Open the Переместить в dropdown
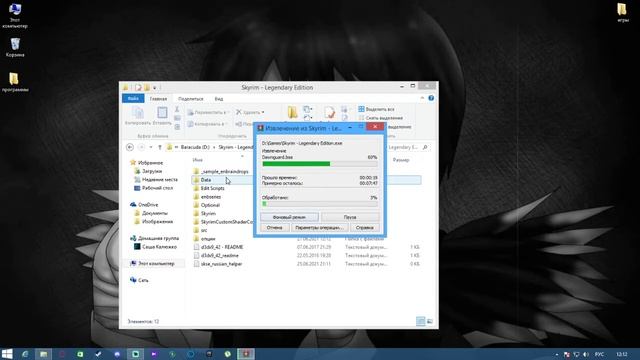 point(208,112)
